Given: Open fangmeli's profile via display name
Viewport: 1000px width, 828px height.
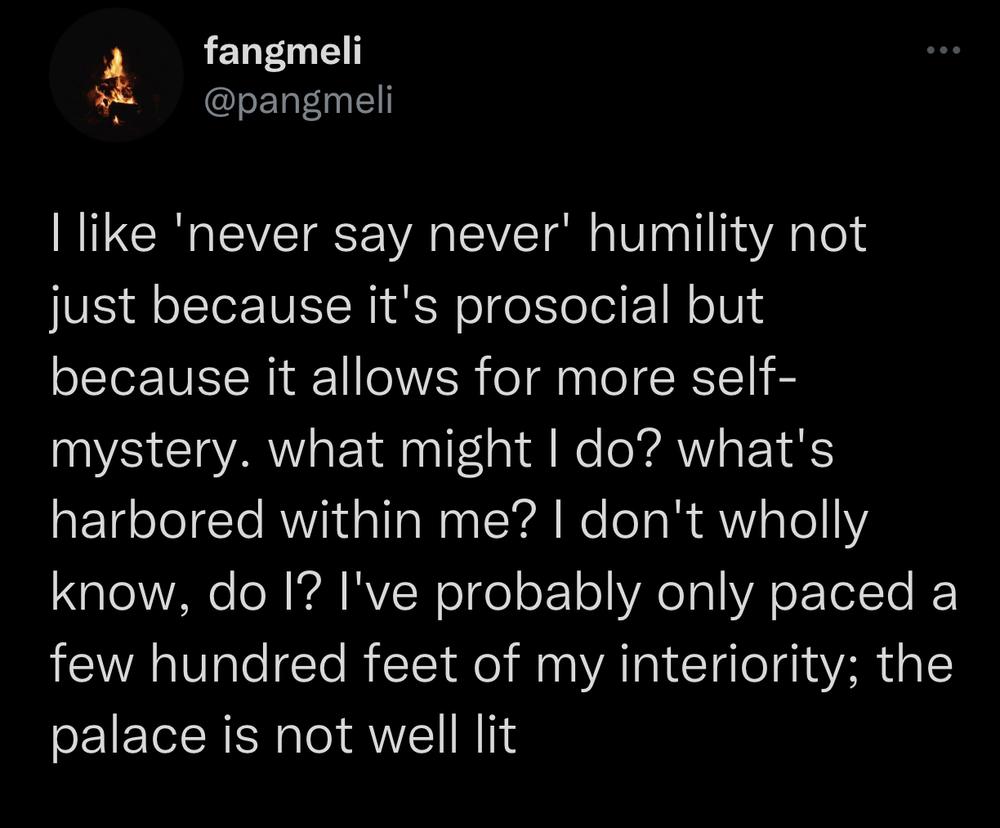Looking at the screenshot, I should [x=283, y=52].
